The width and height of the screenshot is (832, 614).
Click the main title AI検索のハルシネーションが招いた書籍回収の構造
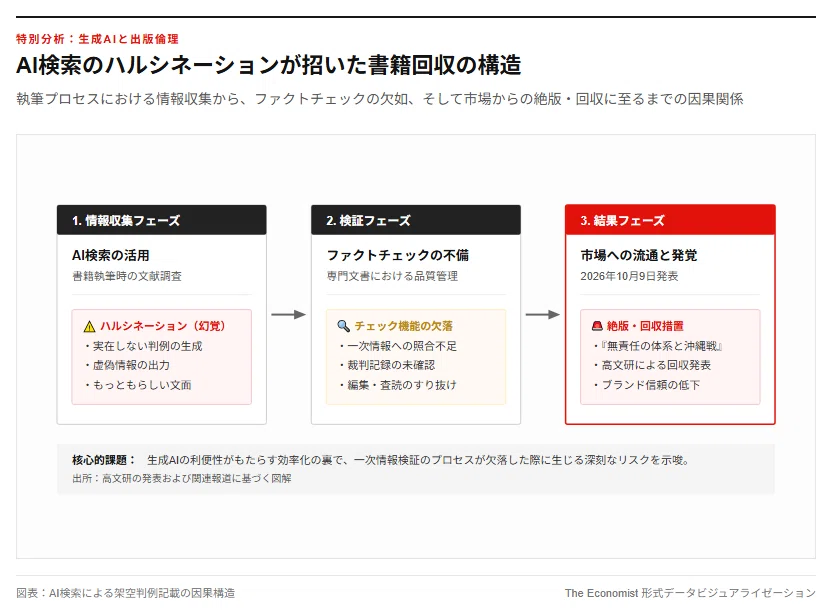pos(268,65)
